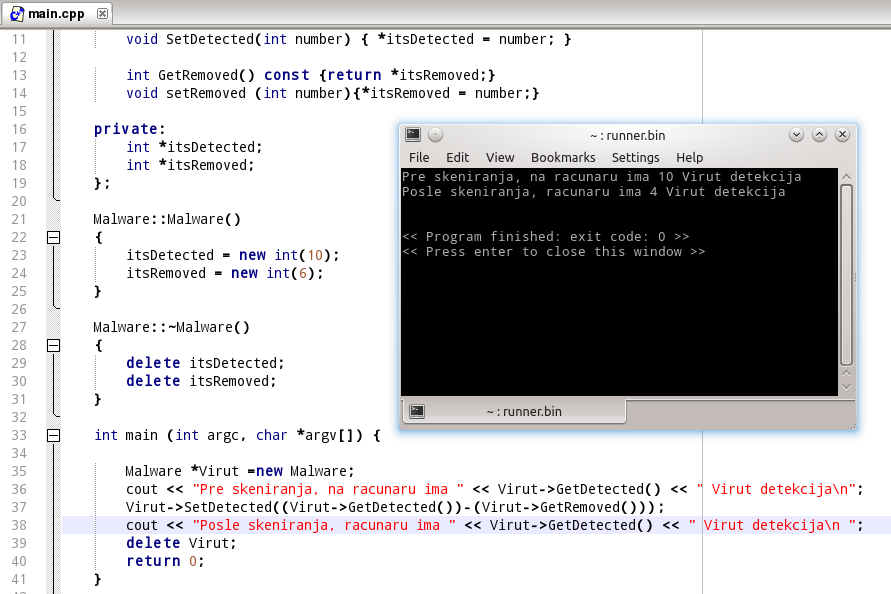Click 'delete itsDetected;' on line 29
Image resolution: width=891 pixels, height=594 pixels.
click(x=205, y=363)
